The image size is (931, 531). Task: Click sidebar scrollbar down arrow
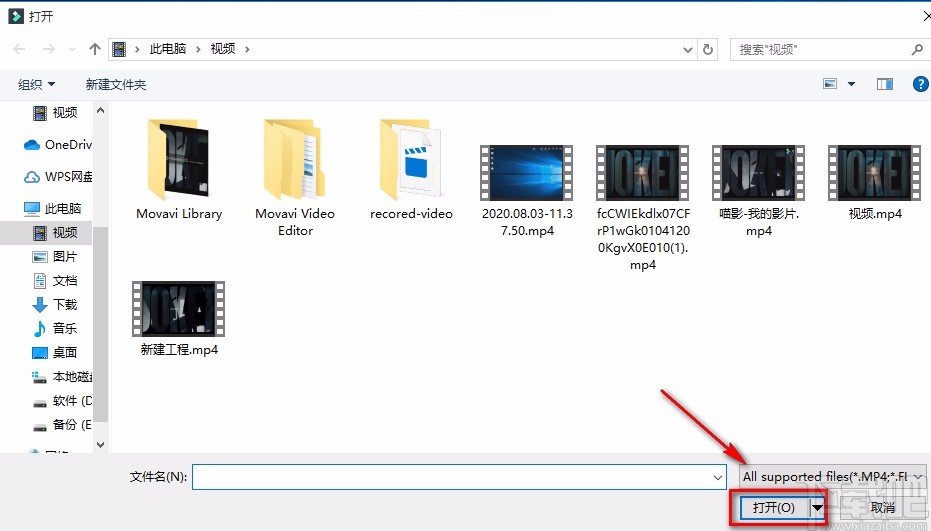point(100,444)
